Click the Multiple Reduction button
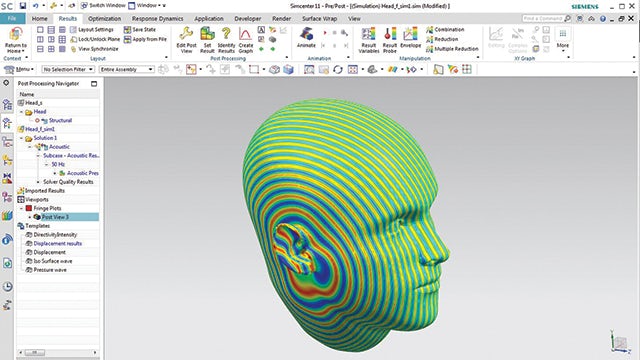This screenshot has height=360, width=640. tap(452, 49)
